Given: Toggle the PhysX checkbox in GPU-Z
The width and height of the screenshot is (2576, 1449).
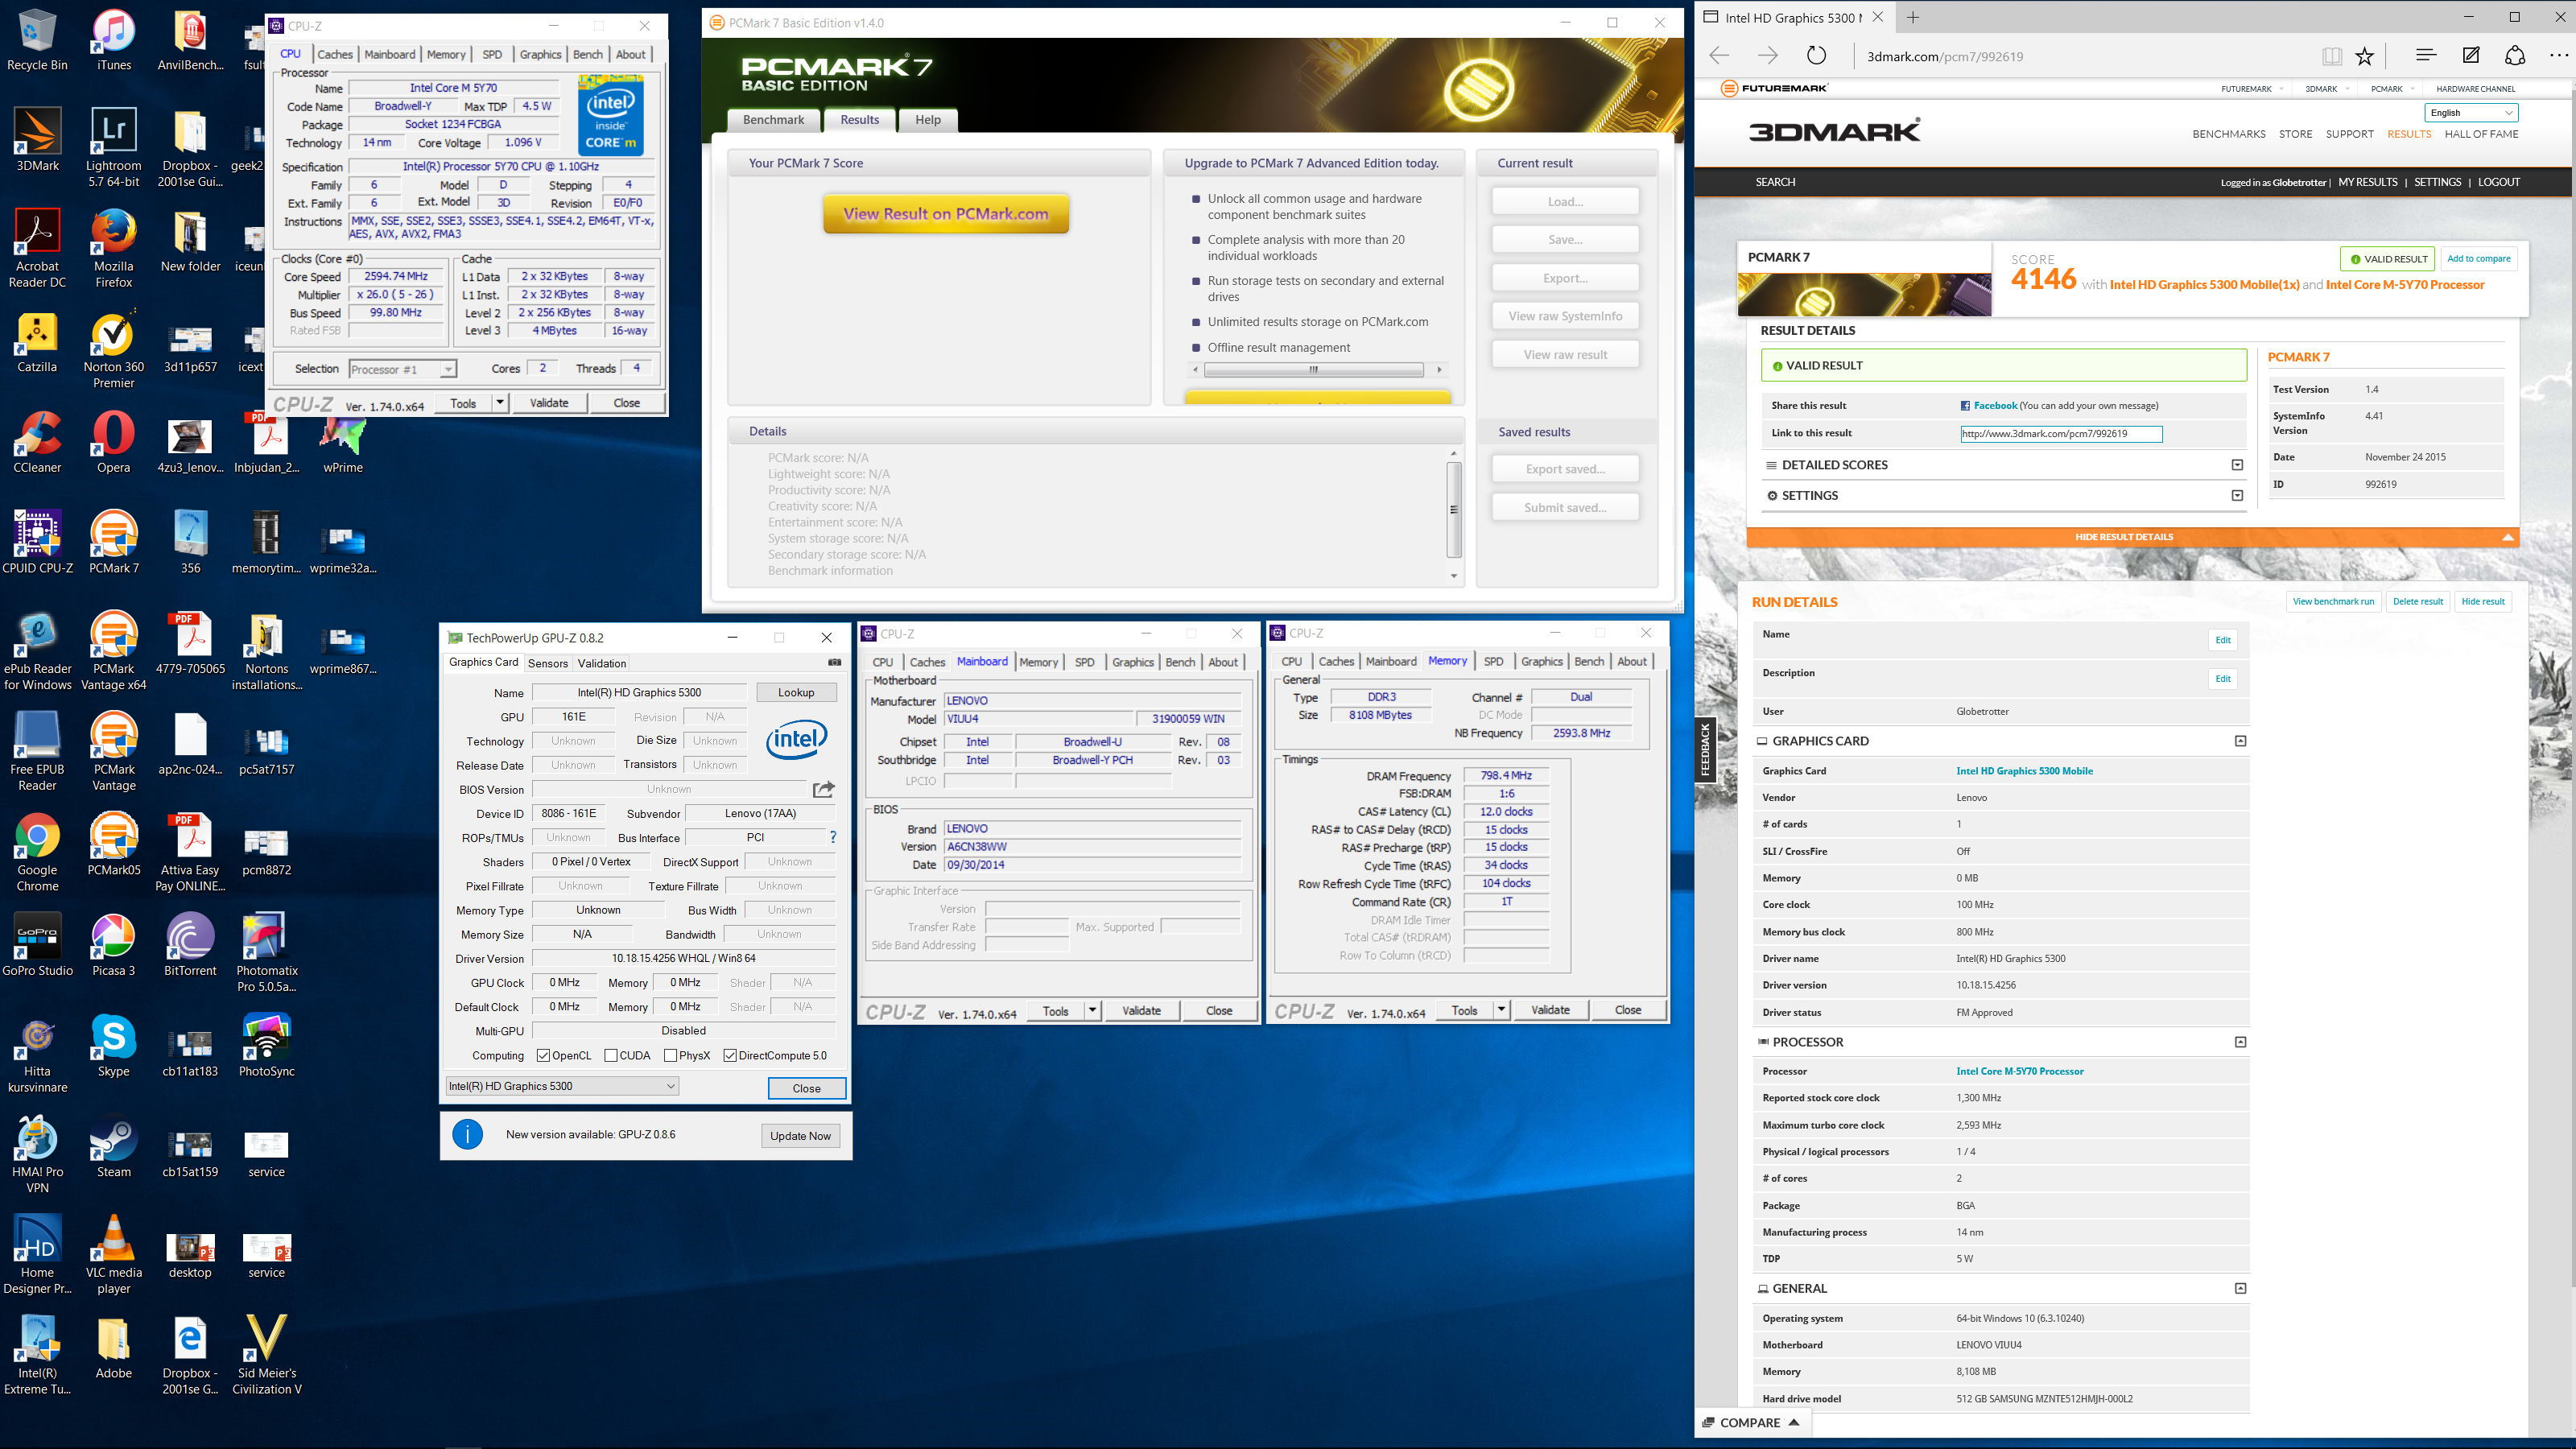Looking at the screenshot, I should 670,1055.
